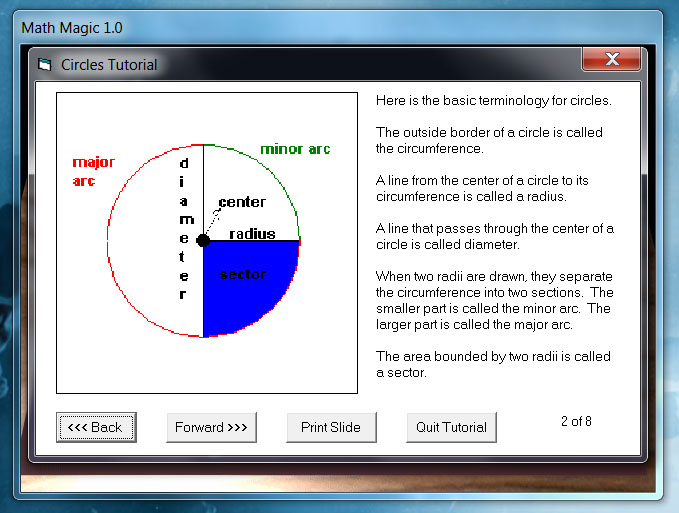This screenshot has width=679, height=513.
Task: Click the circumference definition paragraph
Action: click(489, 140)
